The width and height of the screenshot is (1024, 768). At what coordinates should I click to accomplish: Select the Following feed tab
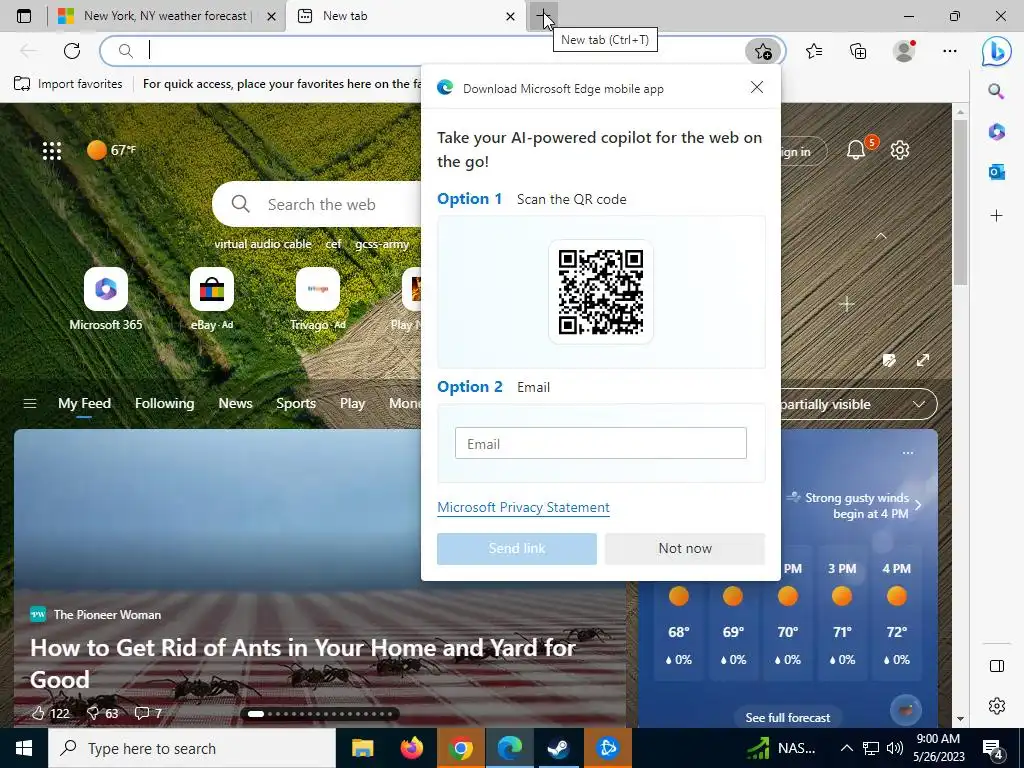165,404
